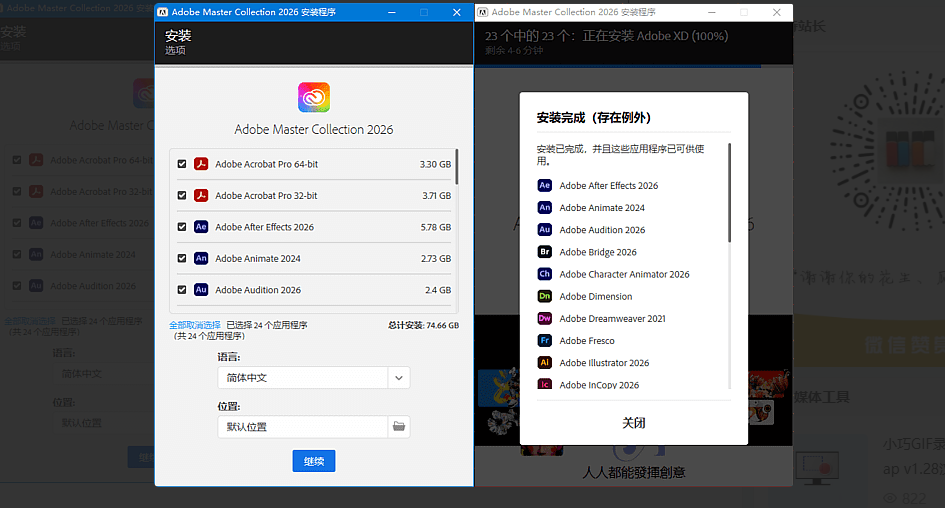Click the Adobe Dimension icon
945x508 pixels.
click(x=545, y=296)
